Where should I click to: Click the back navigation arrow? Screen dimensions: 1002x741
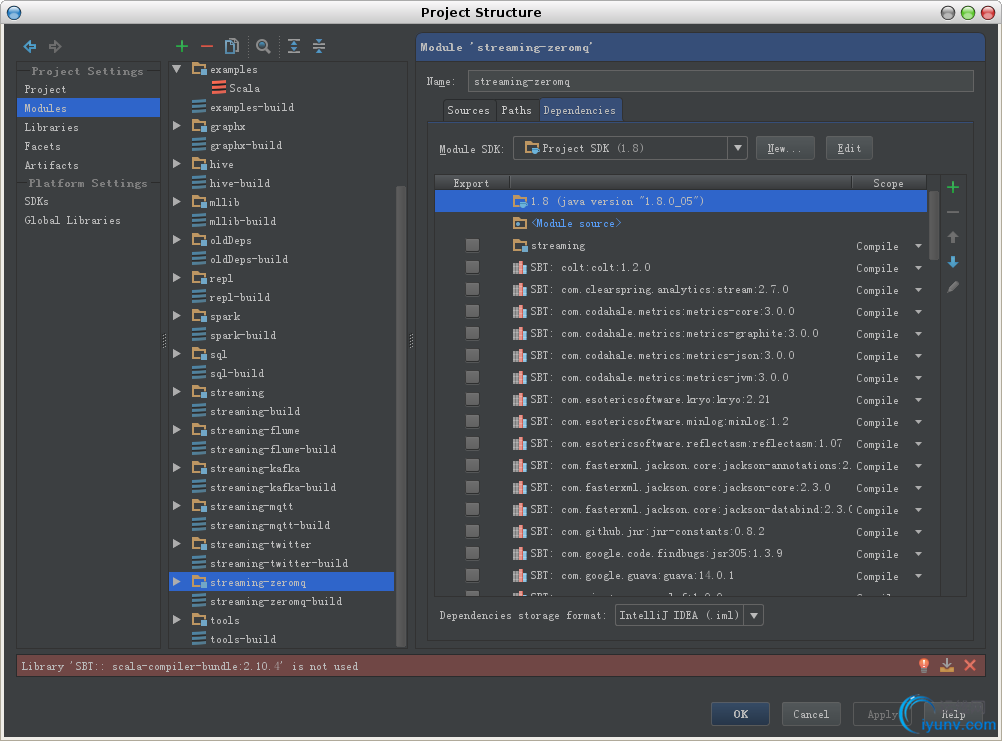click(x=29, y=46)
